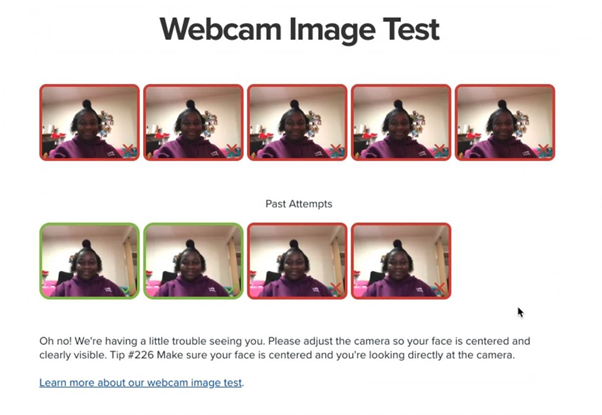Open first red-bordered capture in current row
The height and width of the screenshot is (415, 602).
coord(89,122)
